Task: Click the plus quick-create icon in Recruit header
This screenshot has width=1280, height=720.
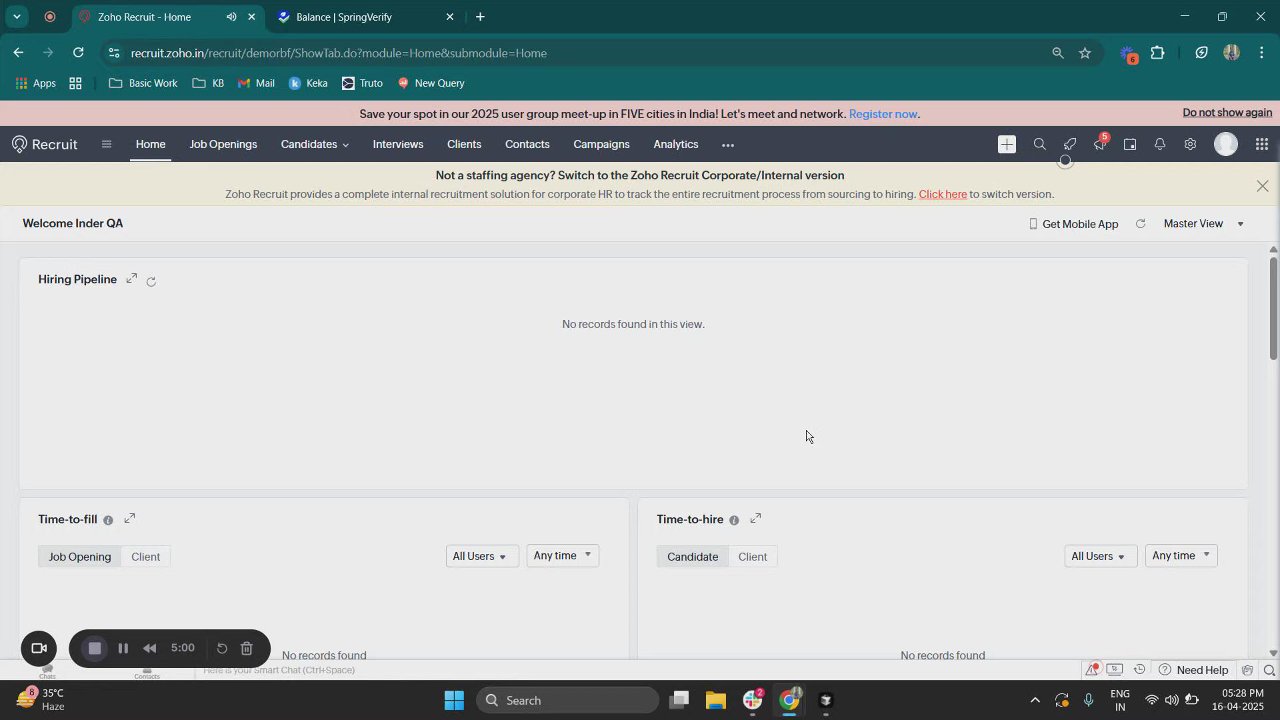Action: (1007, 145)
